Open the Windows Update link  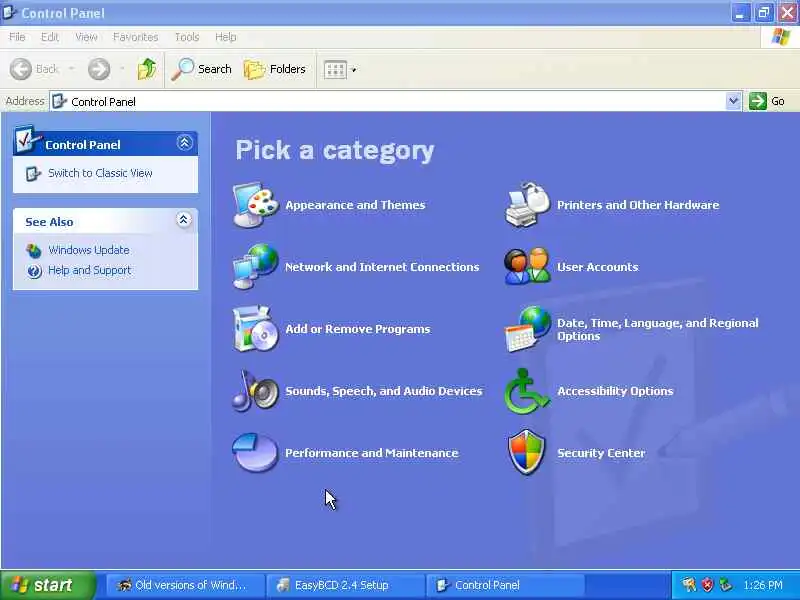pos(89,250)
